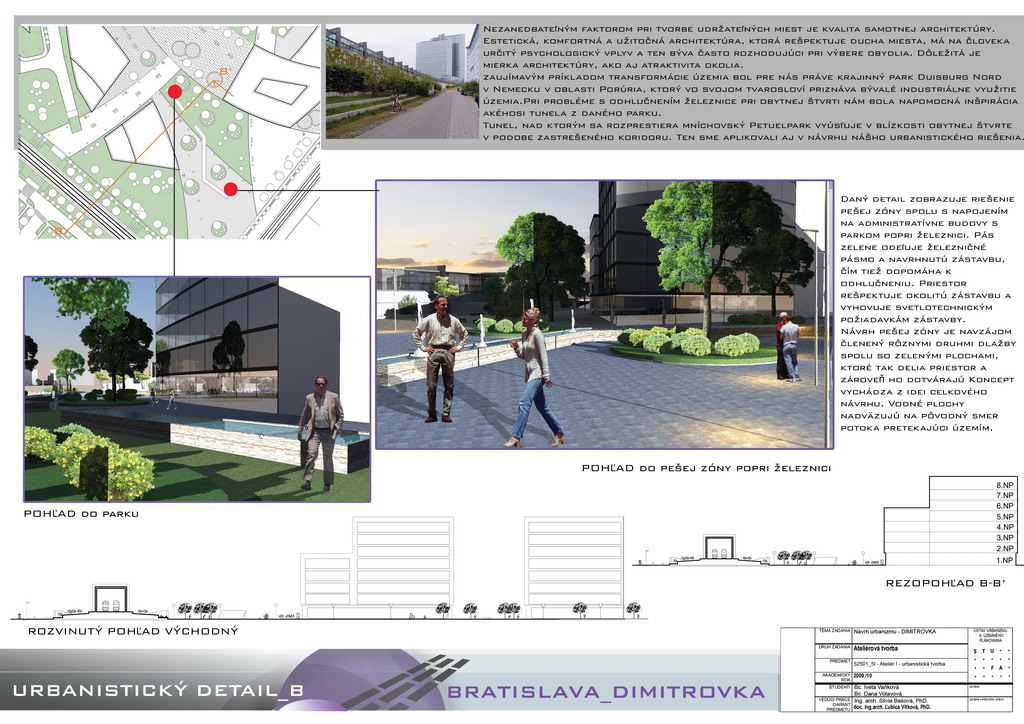Click supervisor 'Ing. arch. Silvia Bašová, PhD.'
Viewport: 1024px width, 724px height.
891,700
